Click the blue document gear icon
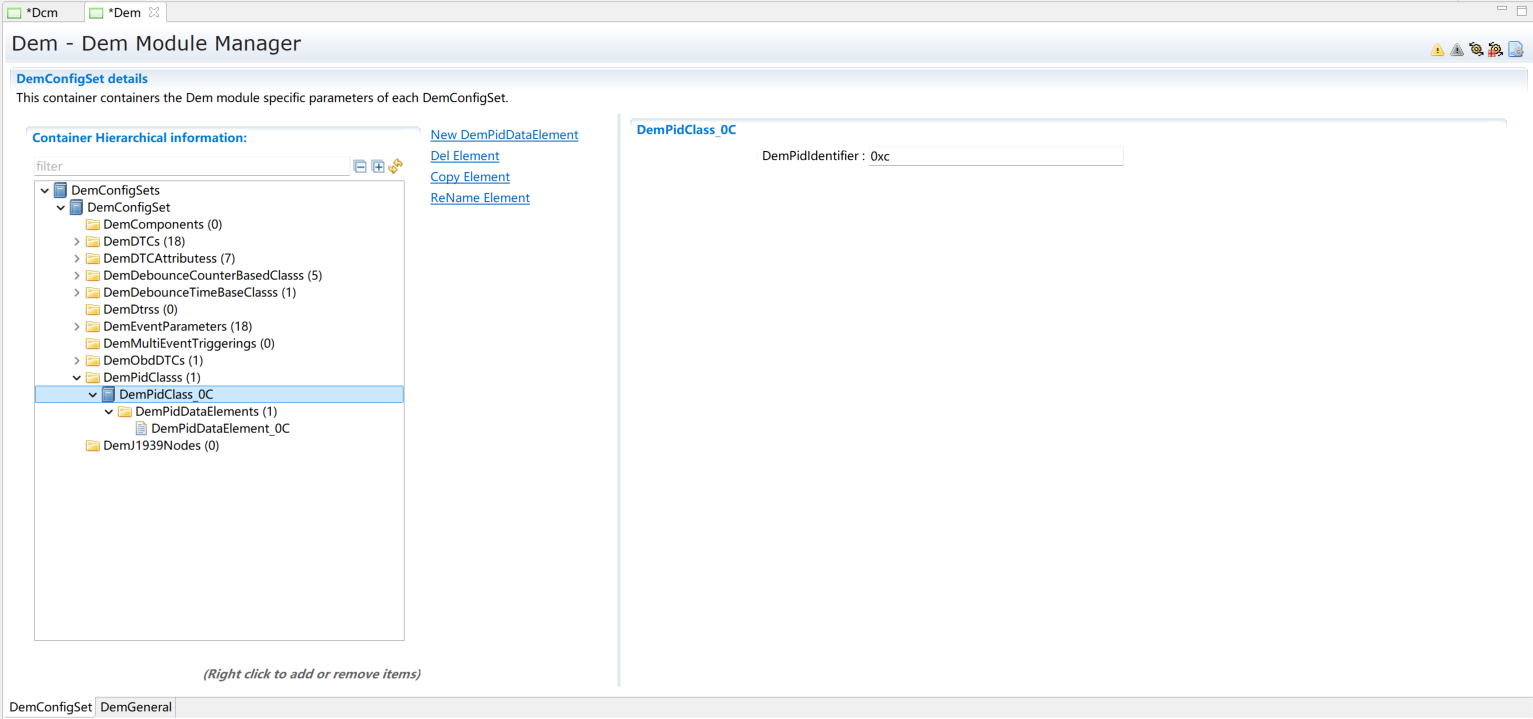 tap(1515, 50)
